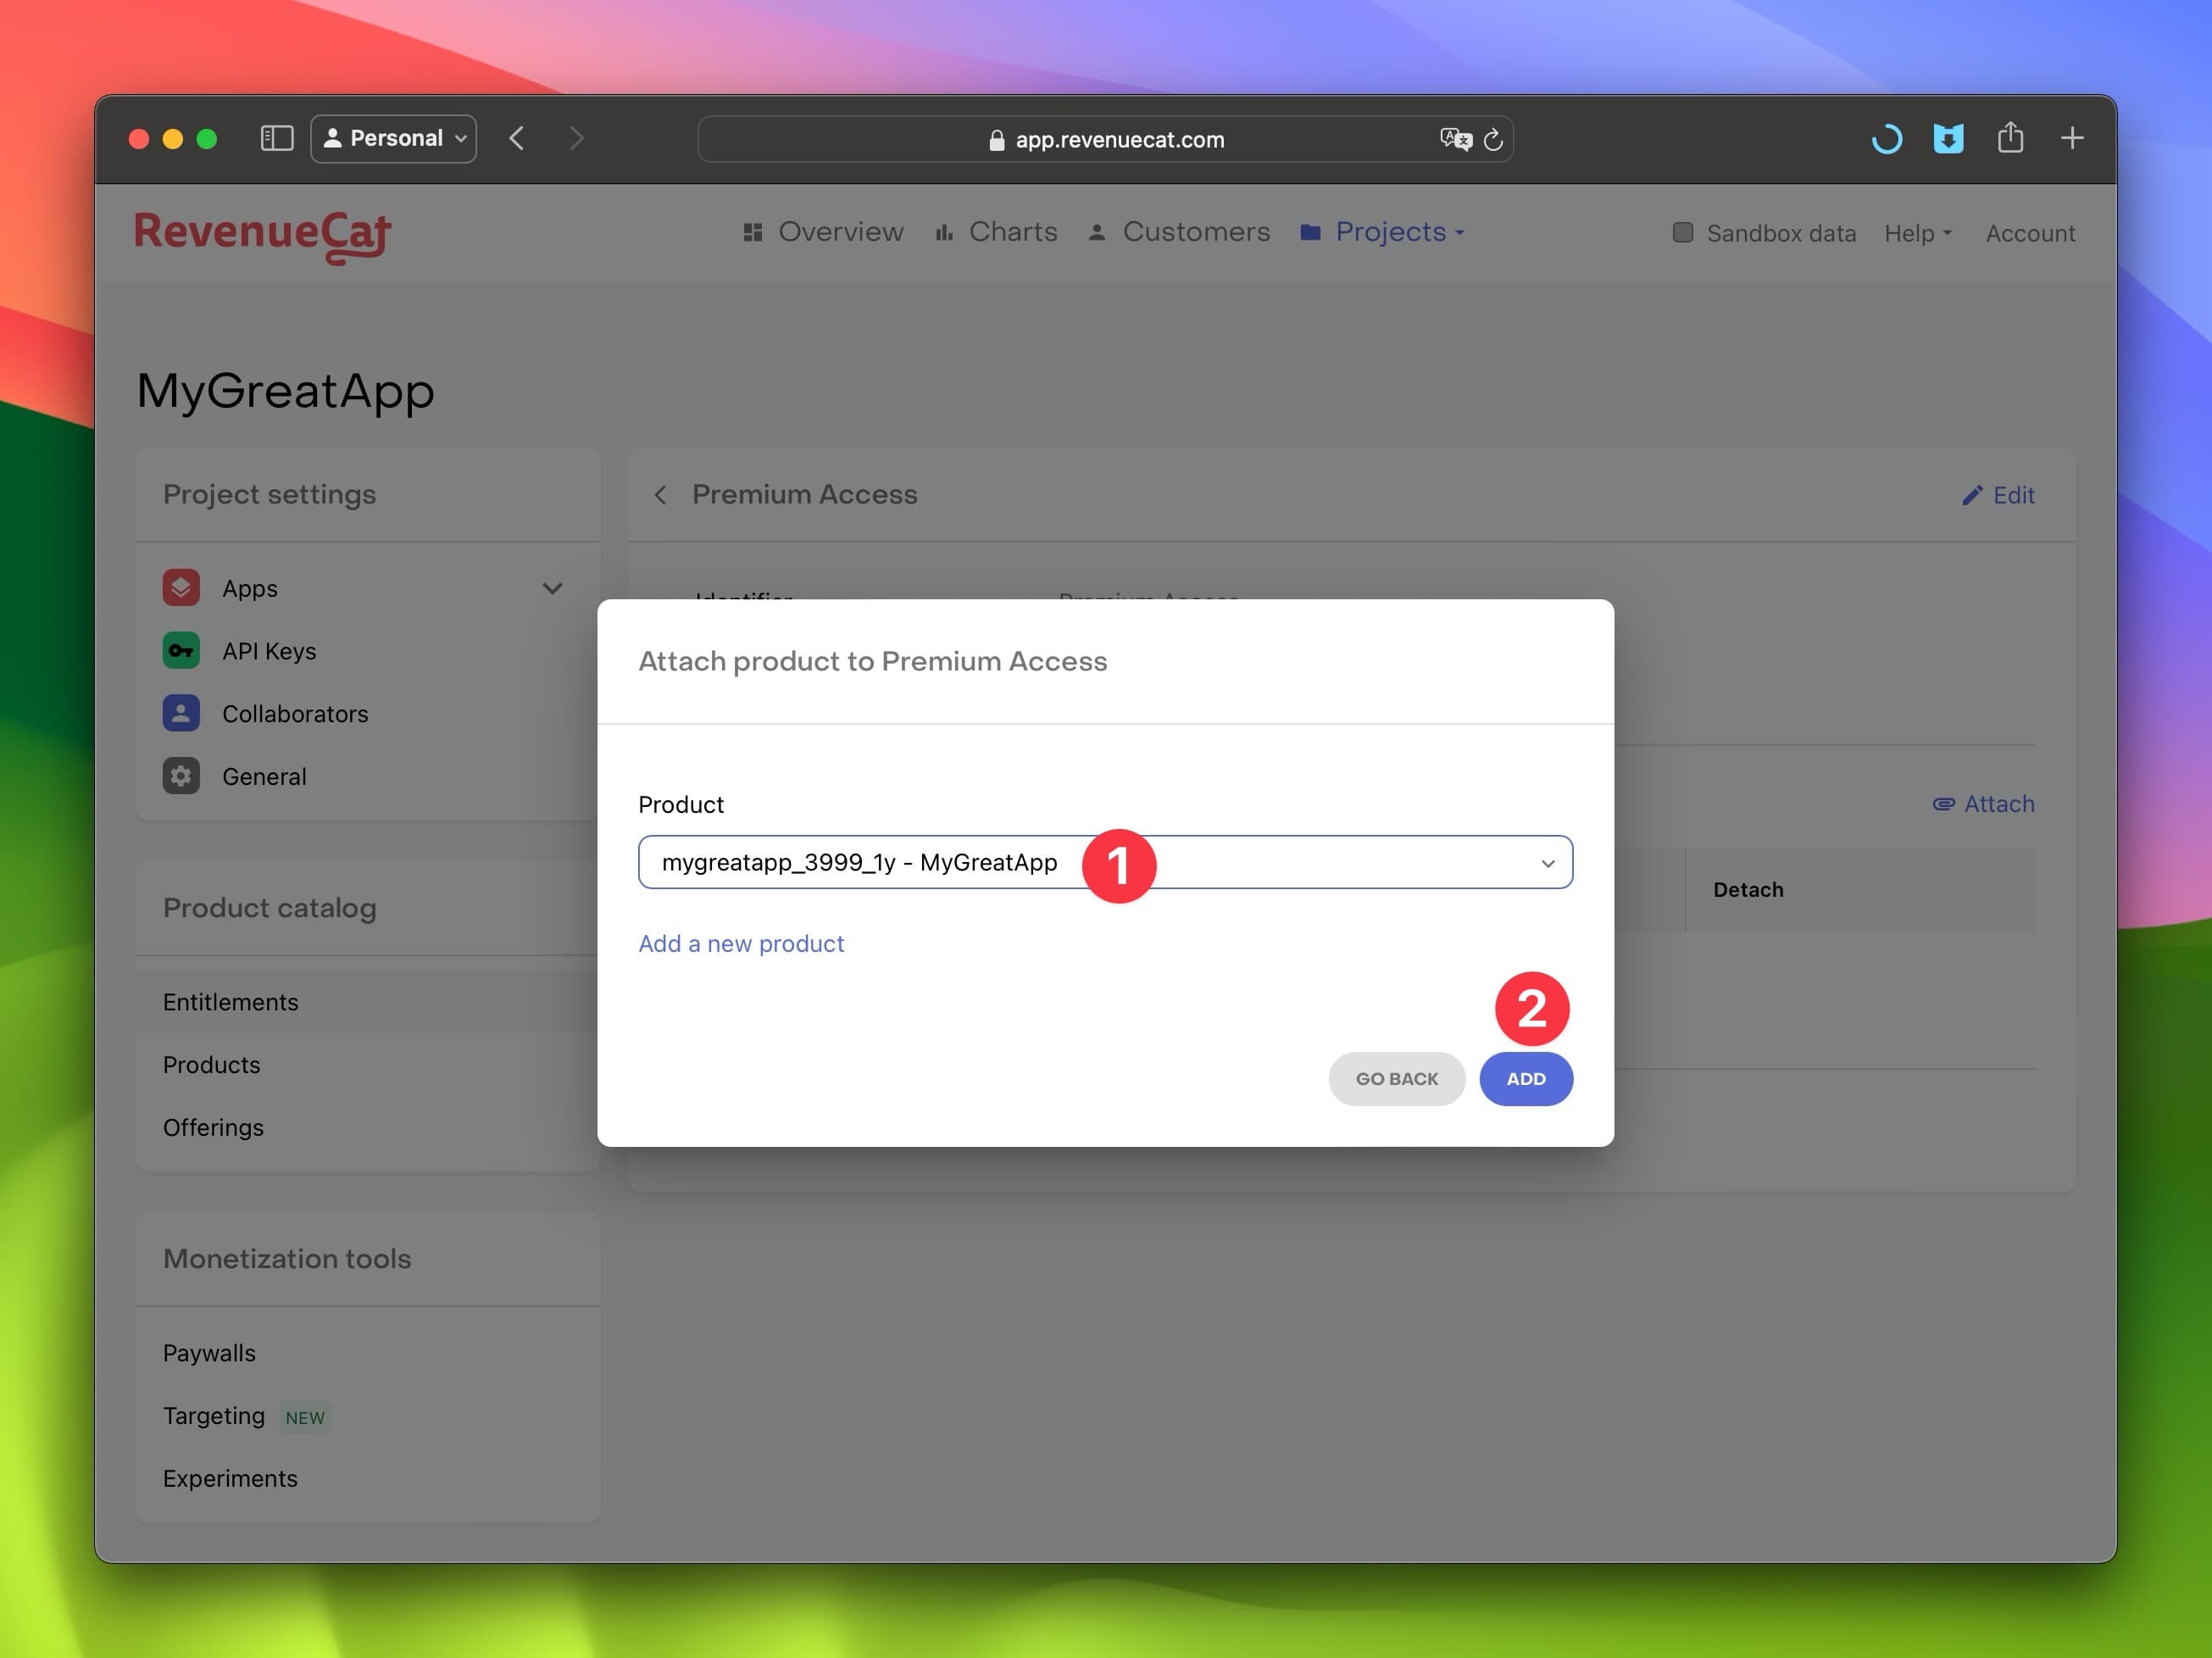Click the blue loading spinner extension icon
Screen dimensions: 2212x1658
1886,138
